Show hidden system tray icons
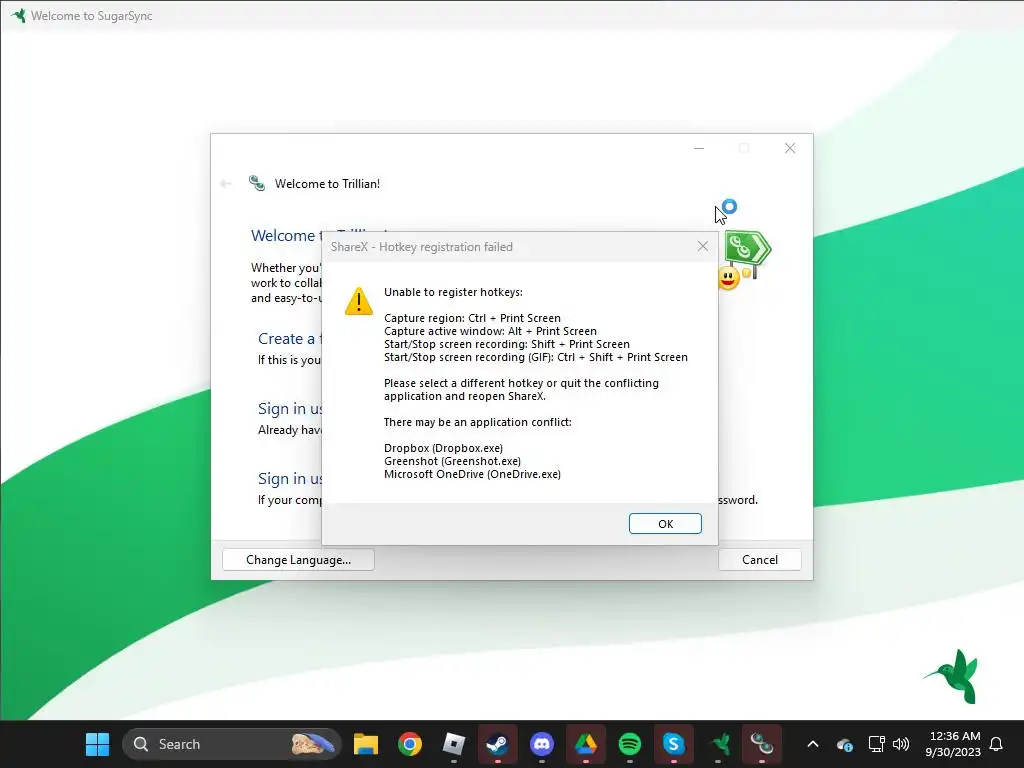 (812, 744)
